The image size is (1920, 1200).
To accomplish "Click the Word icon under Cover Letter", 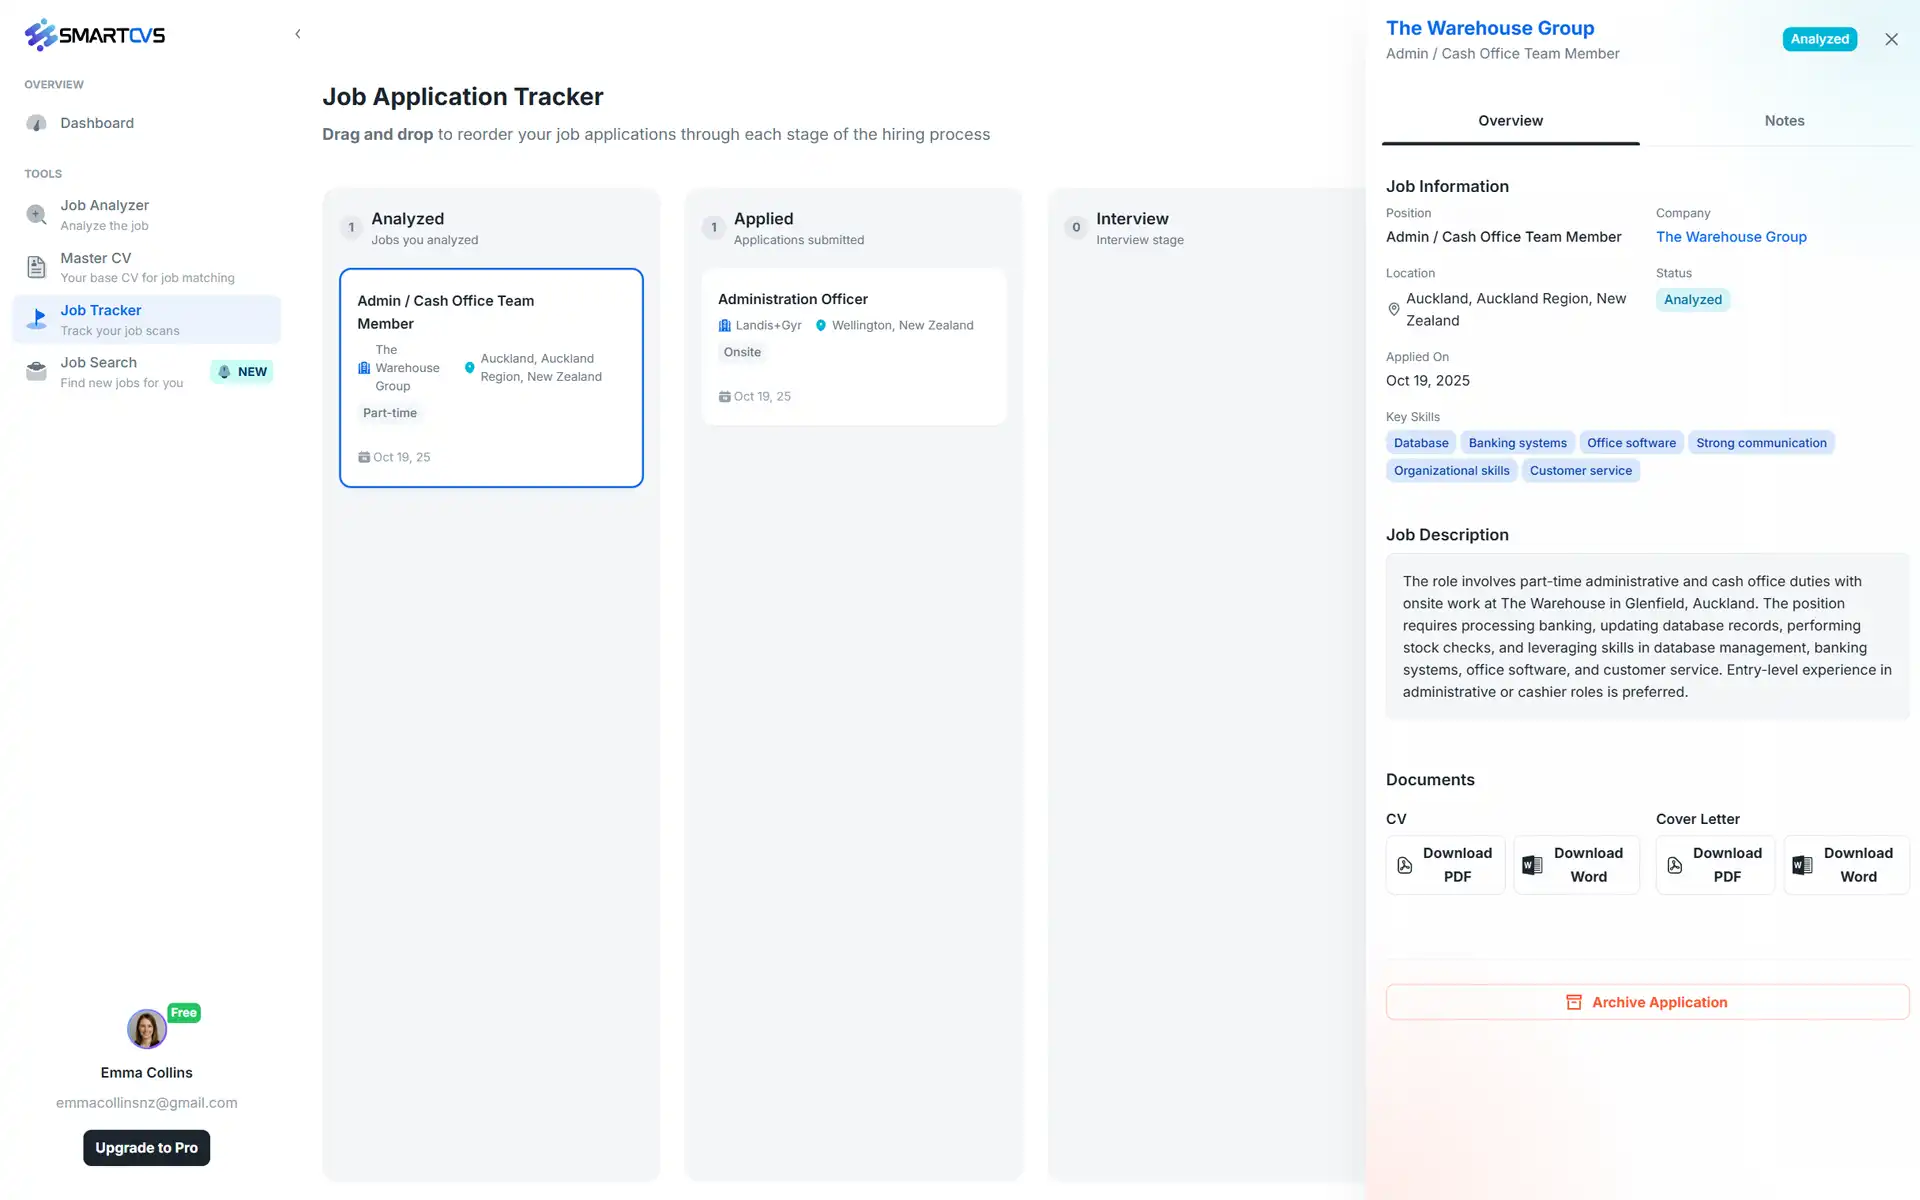I will pos(1802,864).
